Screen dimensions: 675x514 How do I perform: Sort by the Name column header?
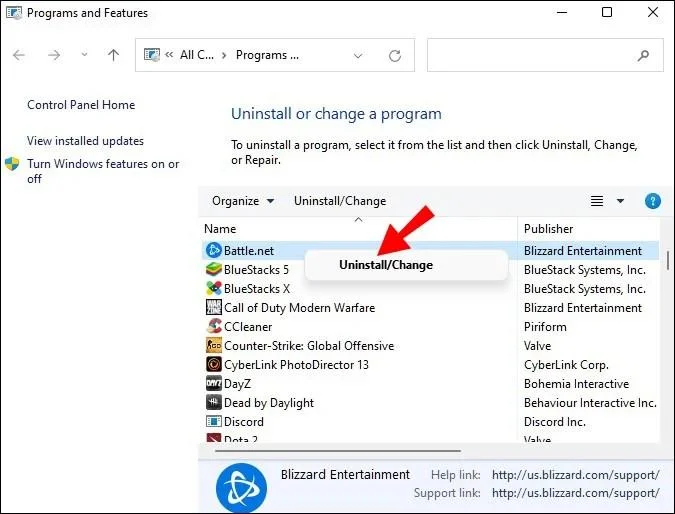[220, 229]
